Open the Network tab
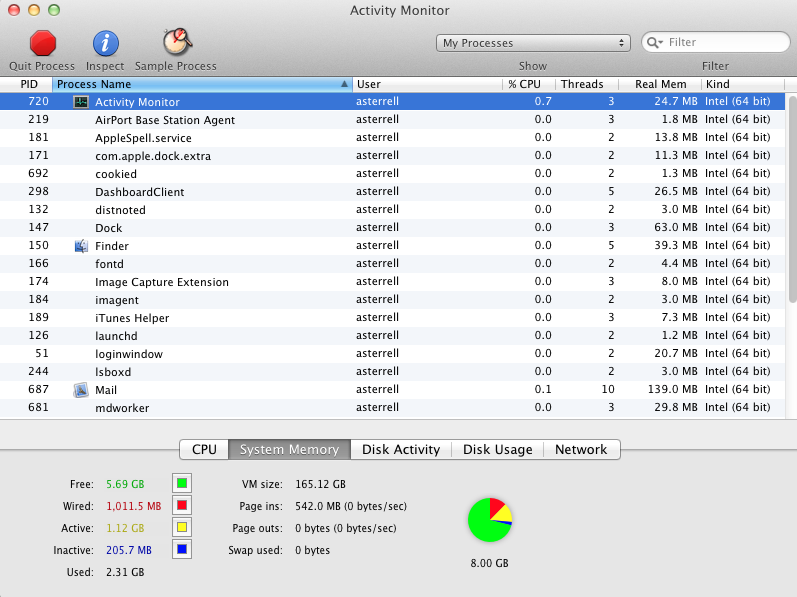797x597 pixels. [581, 450]
